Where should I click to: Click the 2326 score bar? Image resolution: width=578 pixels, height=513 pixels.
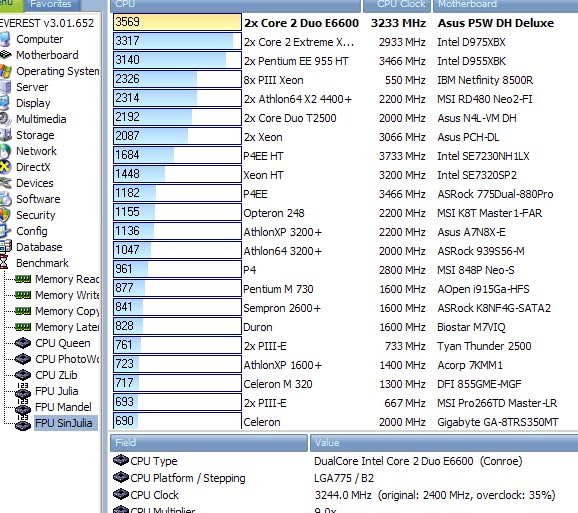[177, 79]
